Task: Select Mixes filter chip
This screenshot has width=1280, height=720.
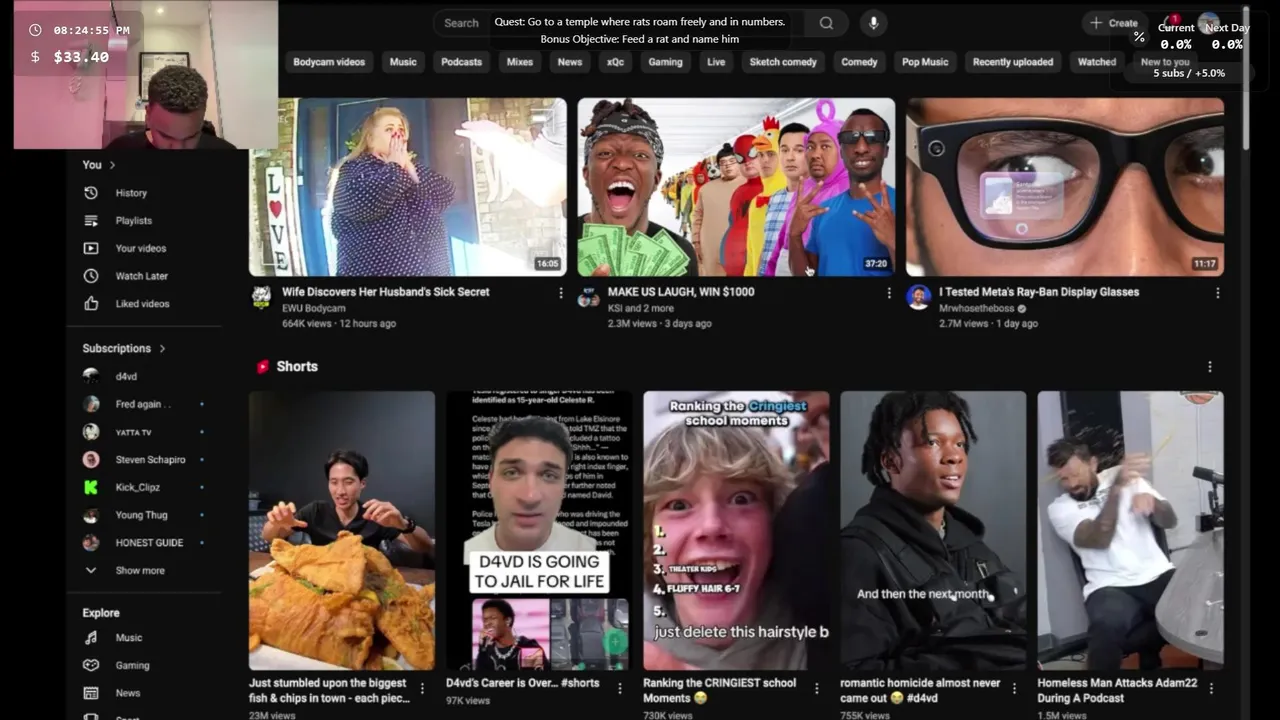Action: point(520,62)
